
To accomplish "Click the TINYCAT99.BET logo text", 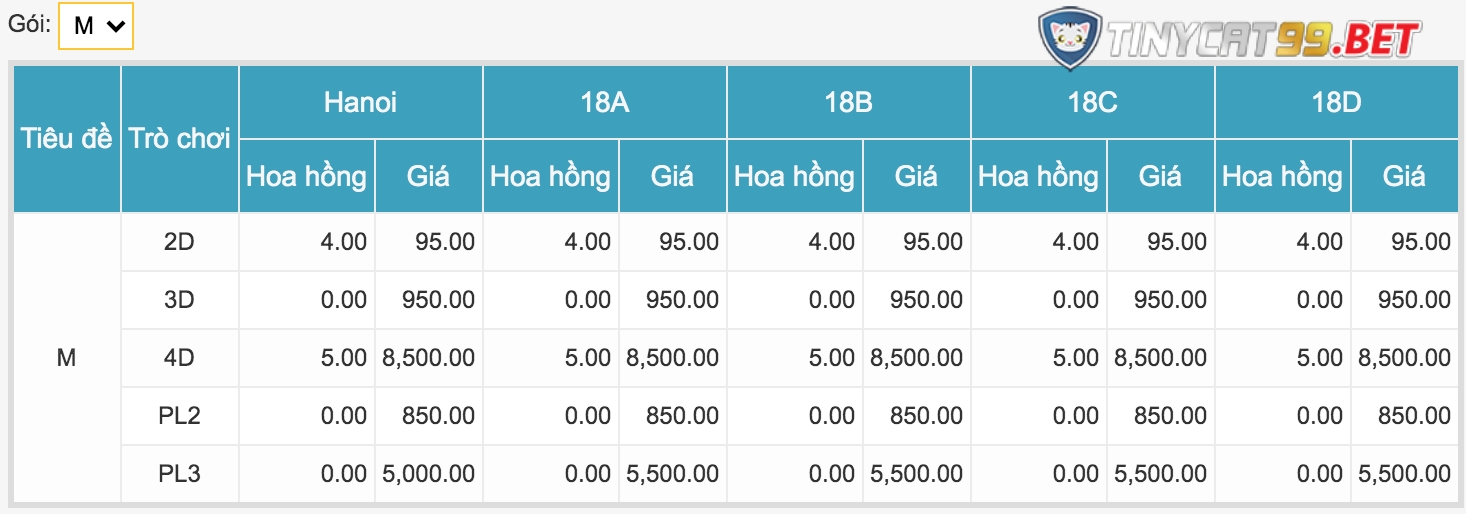I will pos(1263,39).
